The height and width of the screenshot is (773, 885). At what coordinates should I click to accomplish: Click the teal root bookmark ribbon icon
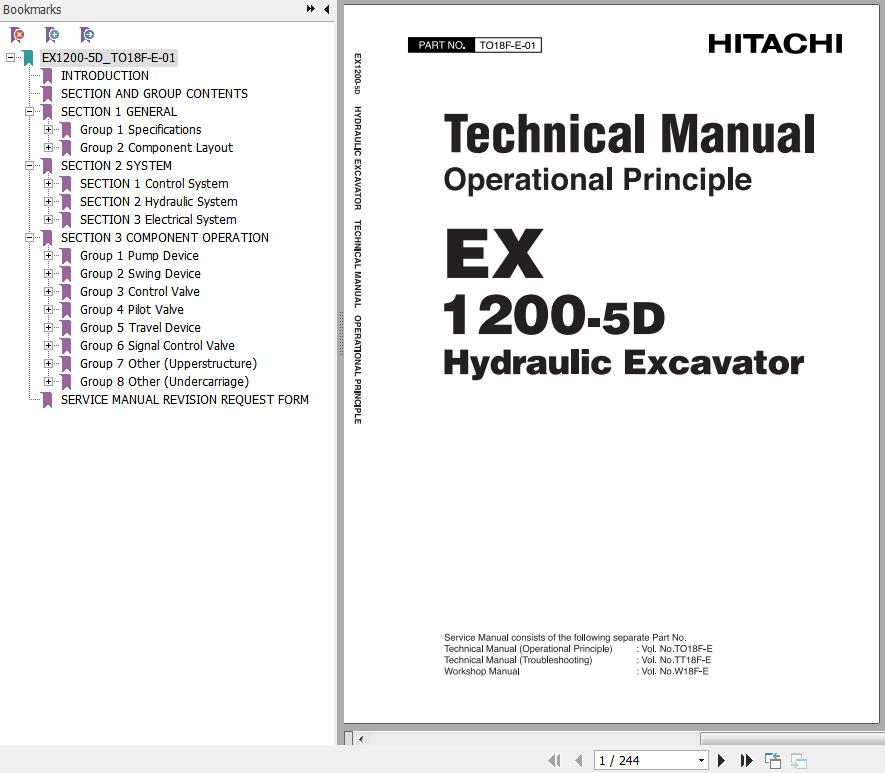point(28,58)
